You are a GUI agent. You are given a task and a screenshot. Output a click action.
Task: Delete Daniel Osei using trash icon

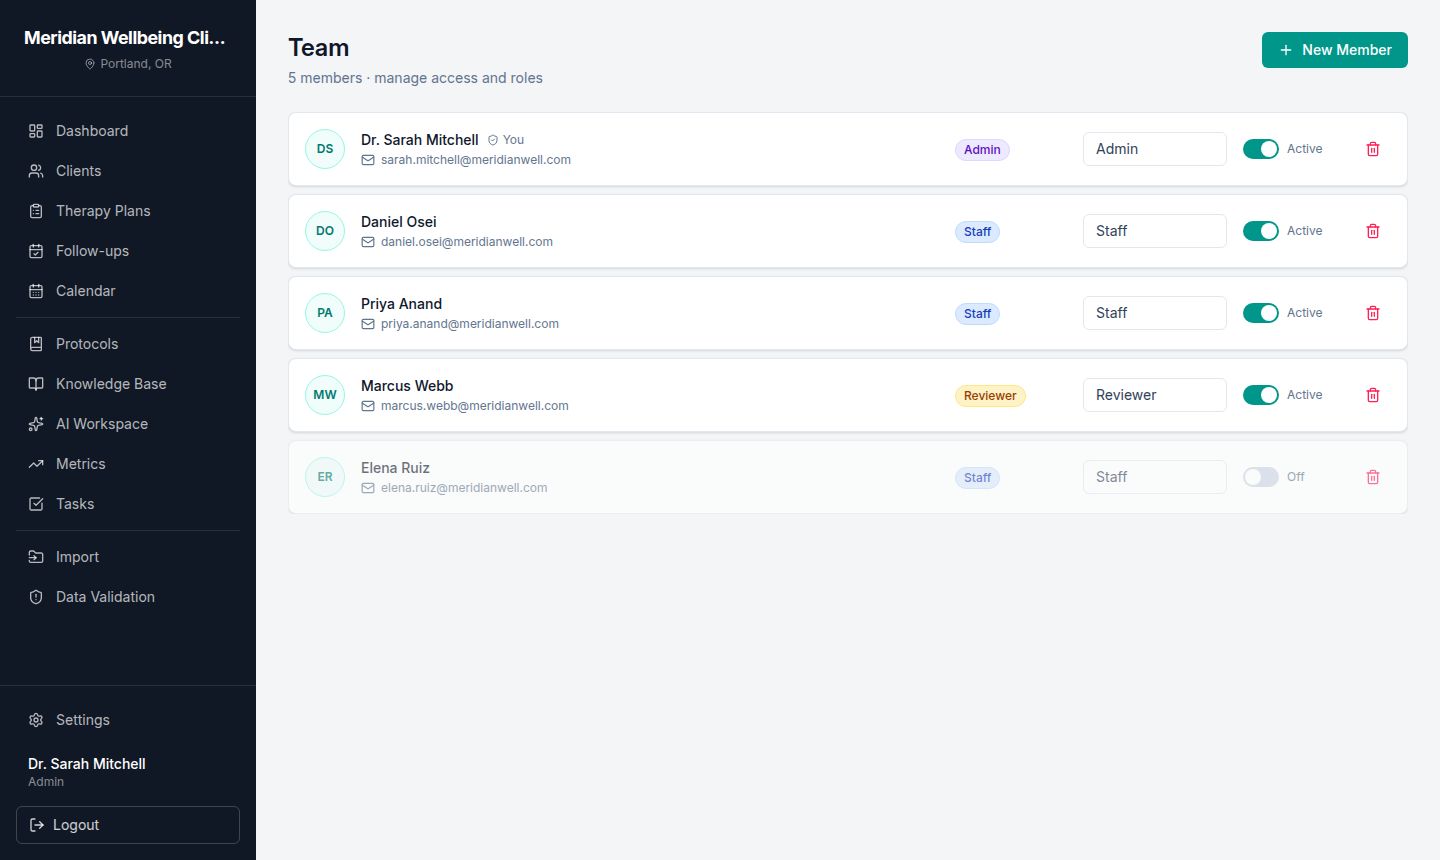point(1373,231)
